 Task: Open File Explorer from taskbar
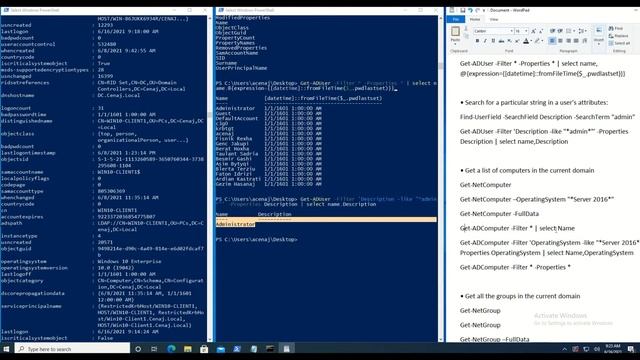(x=187, y=349)
